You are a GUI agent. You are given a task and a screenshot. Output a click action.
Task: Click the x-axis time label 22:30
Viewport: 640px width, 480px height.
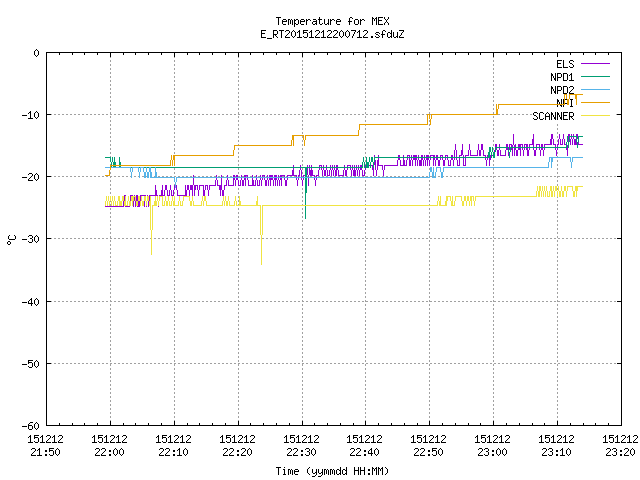click(301, 452)
